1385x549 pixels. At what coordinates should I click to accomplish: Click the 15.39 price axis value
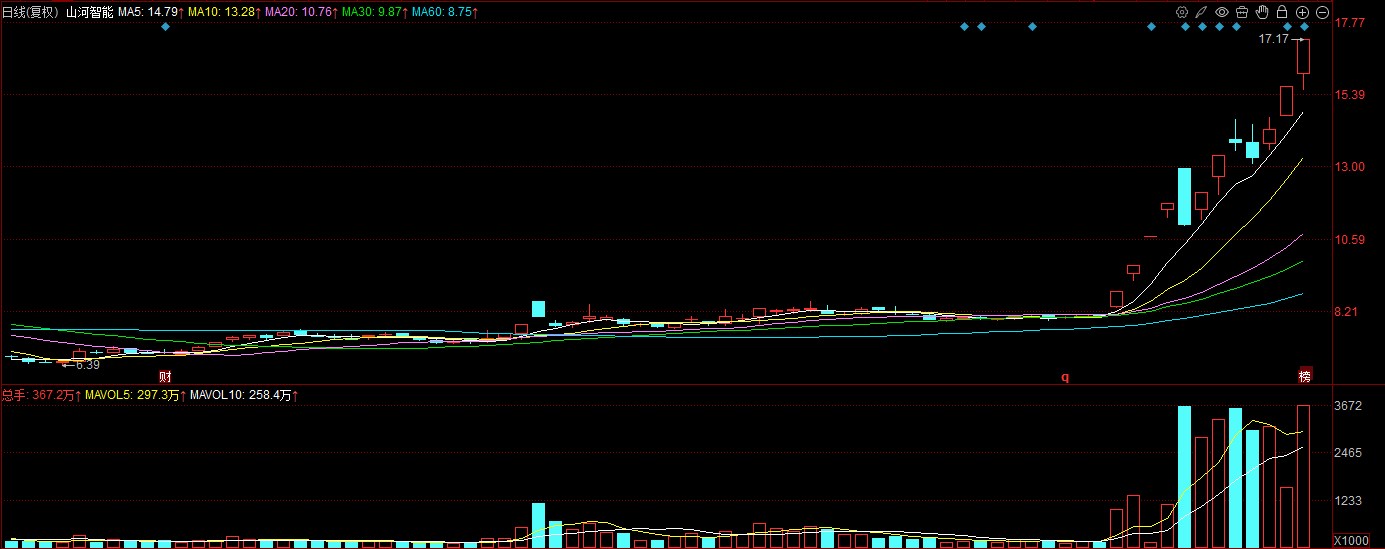point(1350,94)
